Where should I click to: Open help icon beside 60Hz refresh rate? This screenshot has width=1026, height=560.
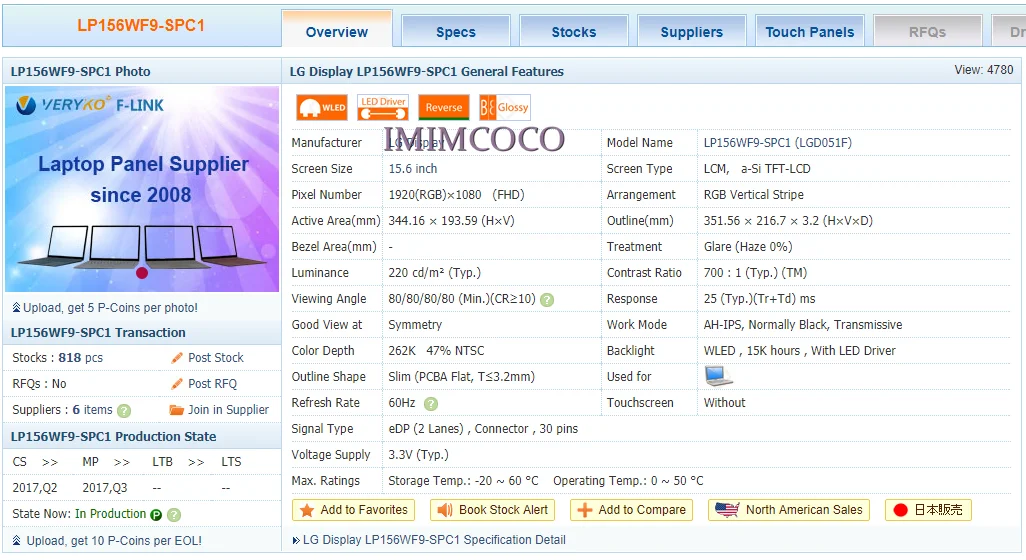pyautogui.click(x=431, y=404)
